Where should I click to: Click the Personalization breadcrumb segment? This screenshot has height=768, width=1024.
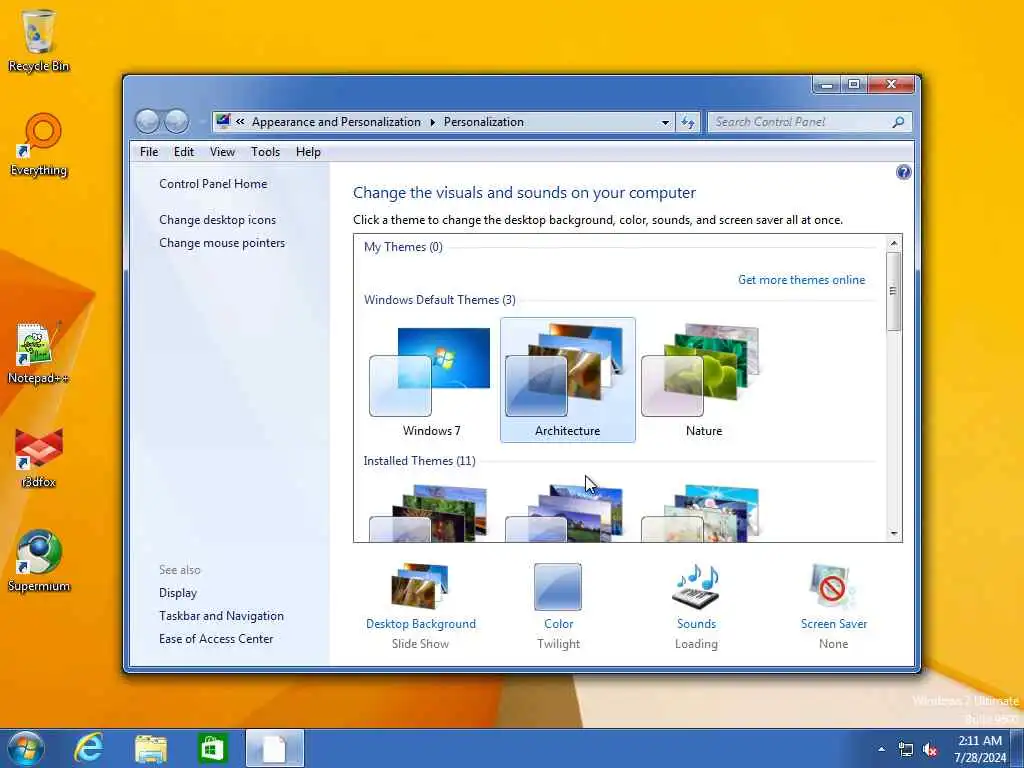click(x=483, y=122)
